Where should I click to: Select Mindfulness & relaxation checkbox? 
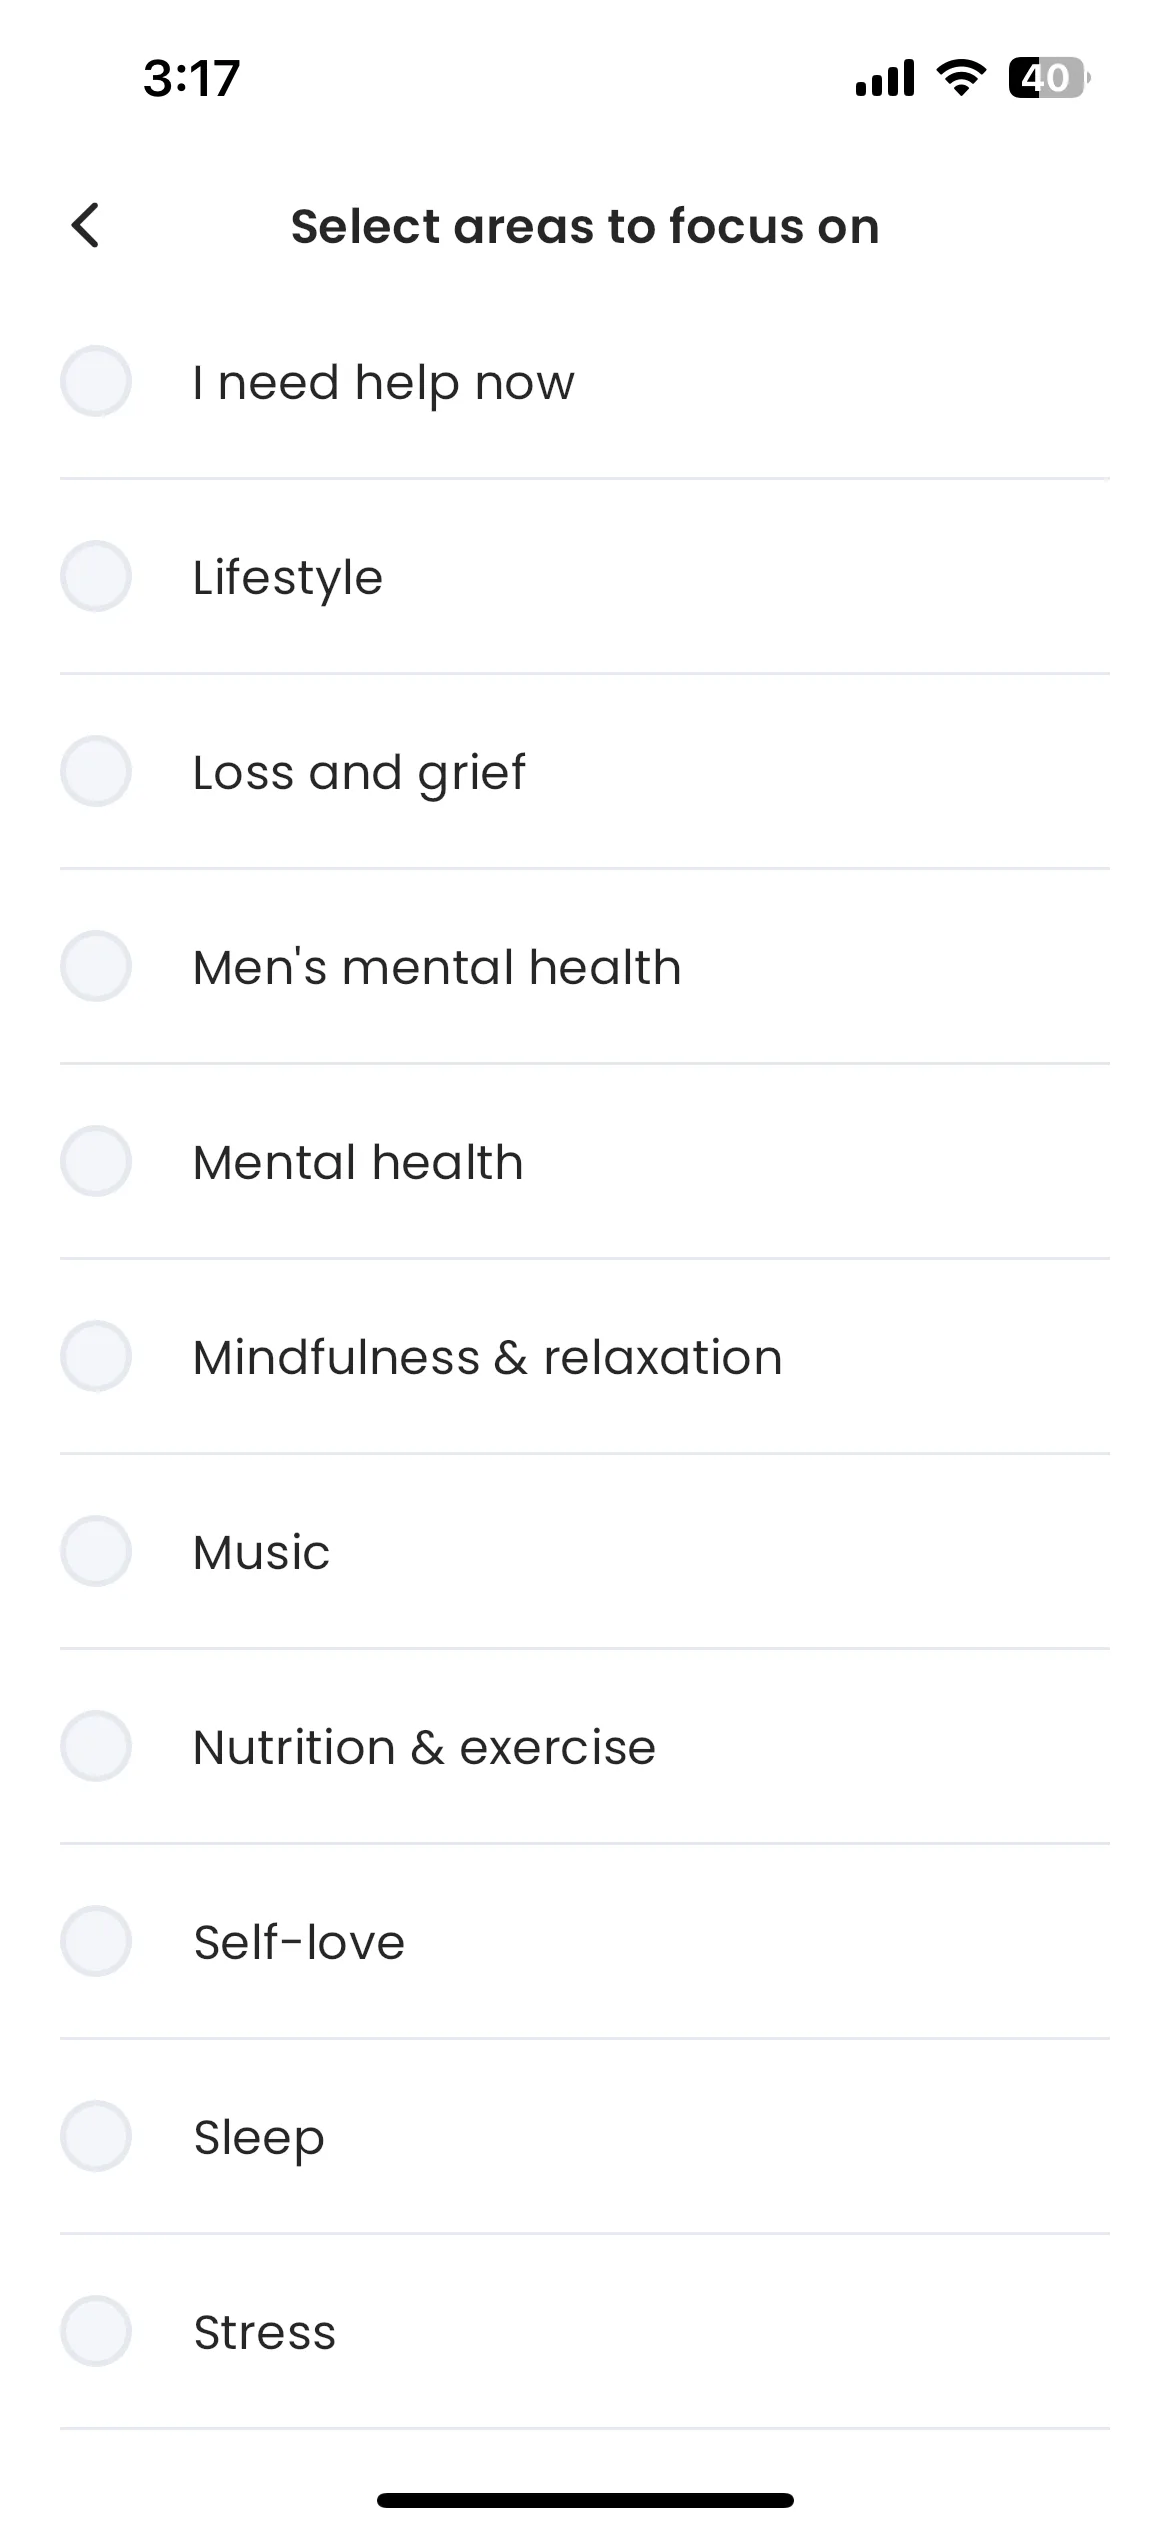coord(96,1356)
